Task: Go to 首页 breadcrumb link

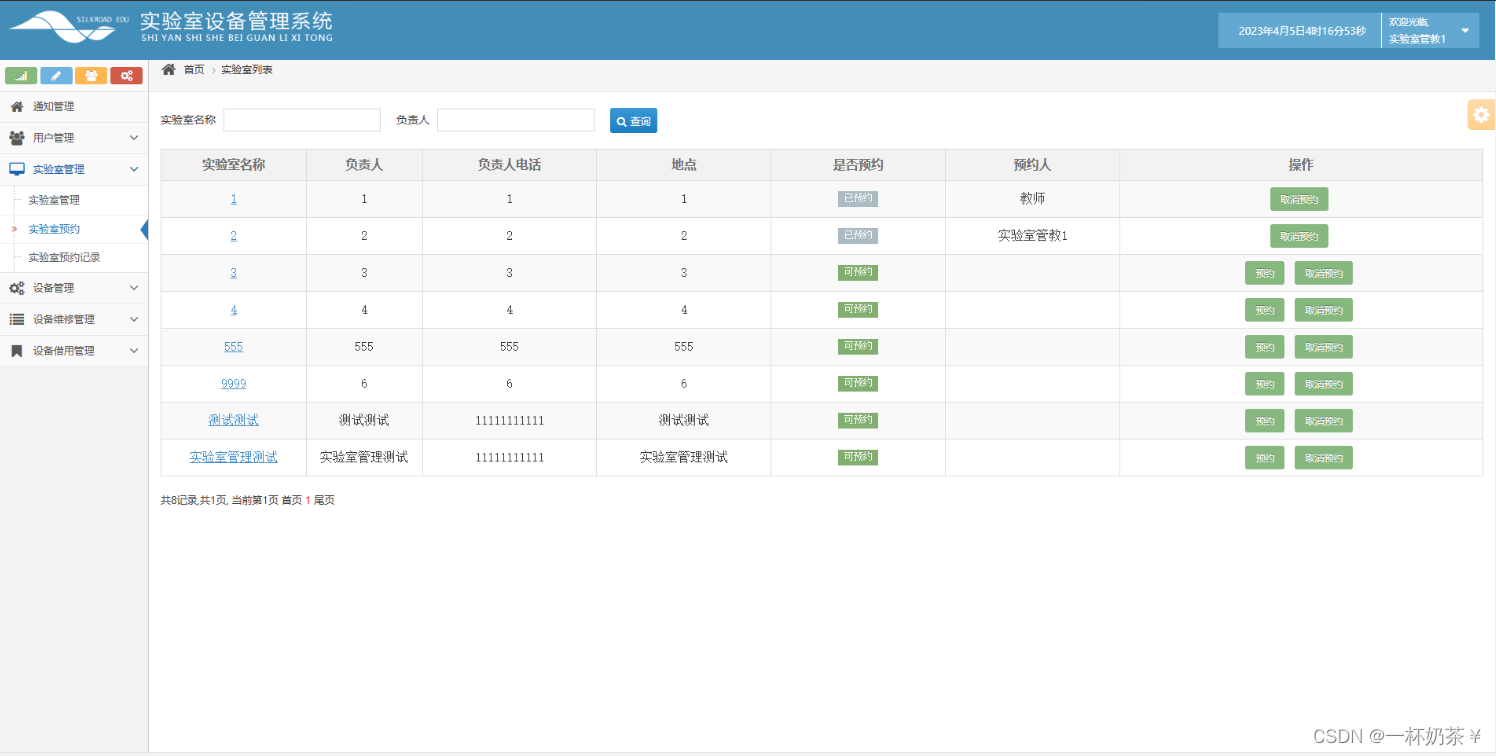Action: point(194,69)
